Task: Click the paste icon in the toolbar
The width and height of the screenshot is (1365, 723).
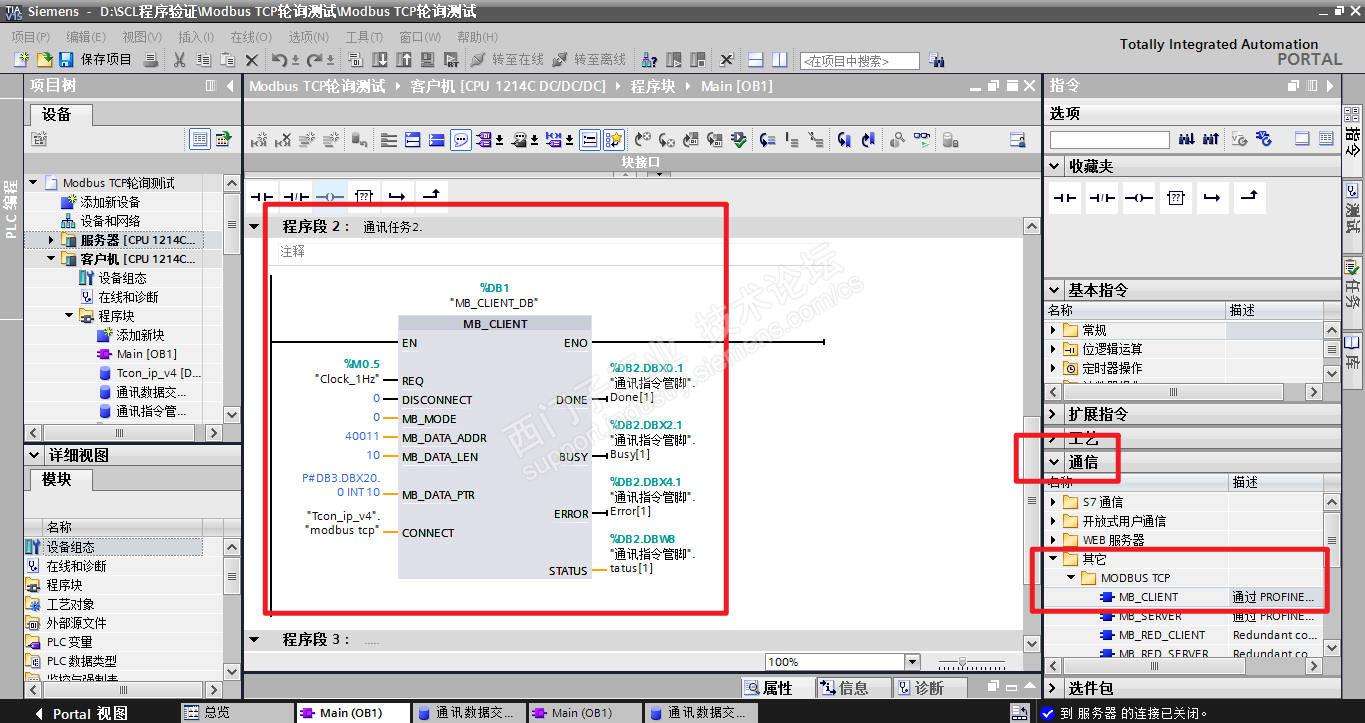Action: 227,60
